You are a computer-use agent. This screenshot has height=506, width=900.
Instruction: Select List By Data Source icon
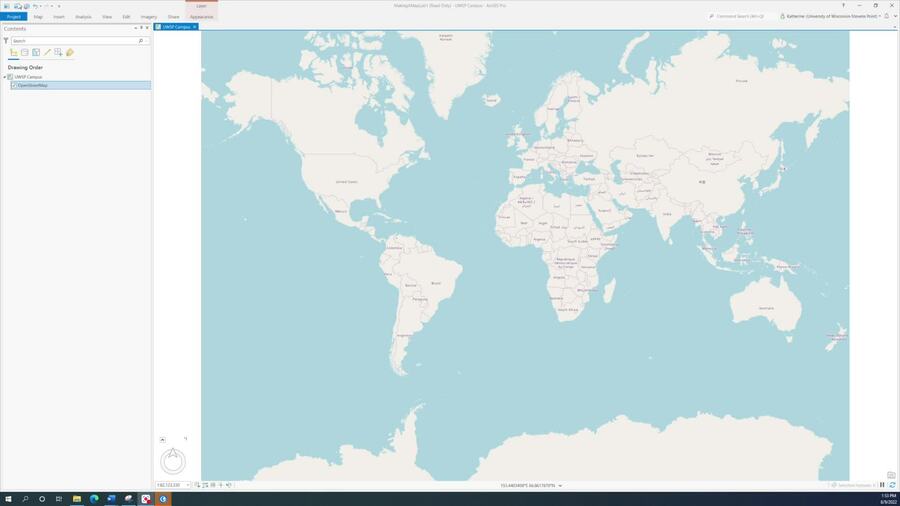[x=25, y=52]
